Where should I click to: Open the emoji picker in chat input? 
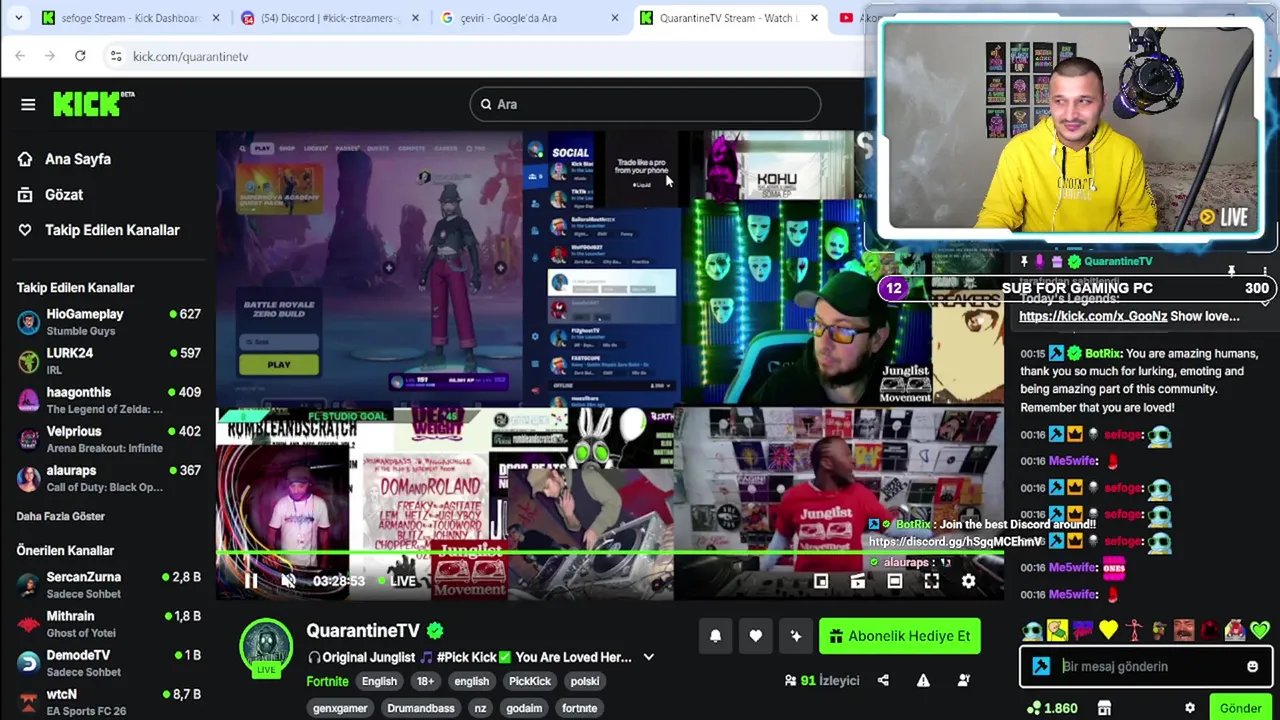tap(1252, 666)
